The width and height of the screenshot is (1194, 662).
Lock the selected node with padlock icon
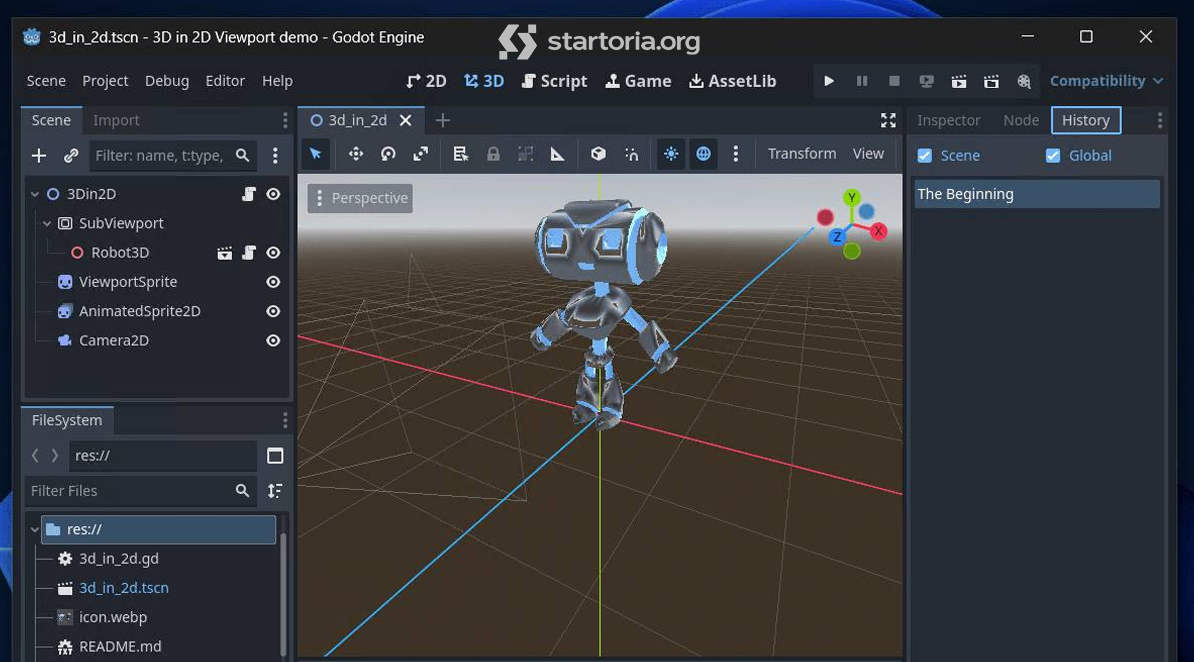pos(493,154)
